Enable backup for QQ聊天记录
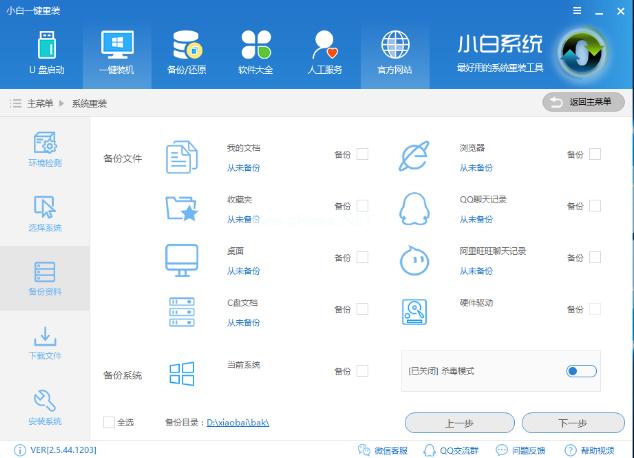Image resolution: width=634 pixels, height=458 pixels. [595, 206]
